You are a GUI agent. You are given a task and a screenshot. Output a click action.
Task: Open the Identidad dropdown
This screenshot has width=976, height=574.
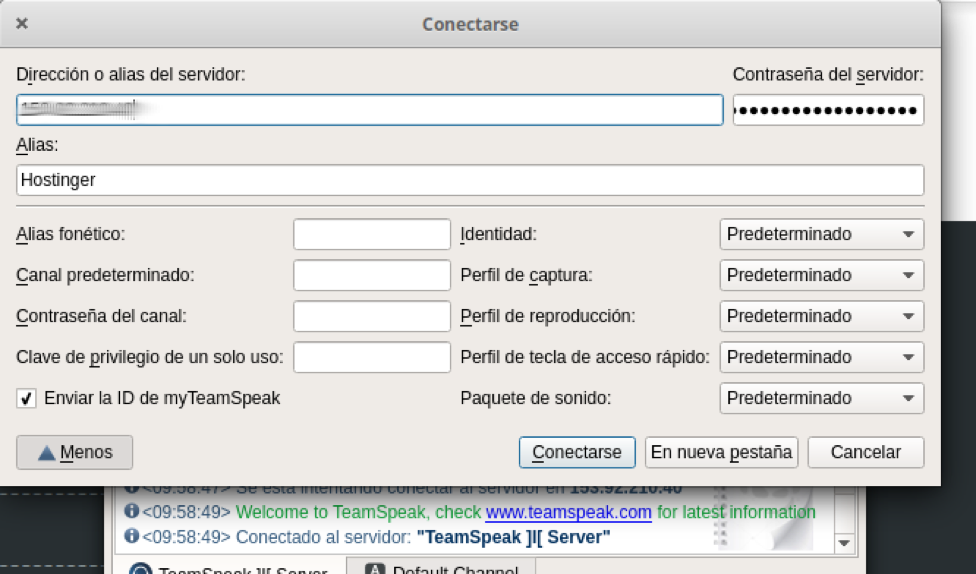pos(821,234)
